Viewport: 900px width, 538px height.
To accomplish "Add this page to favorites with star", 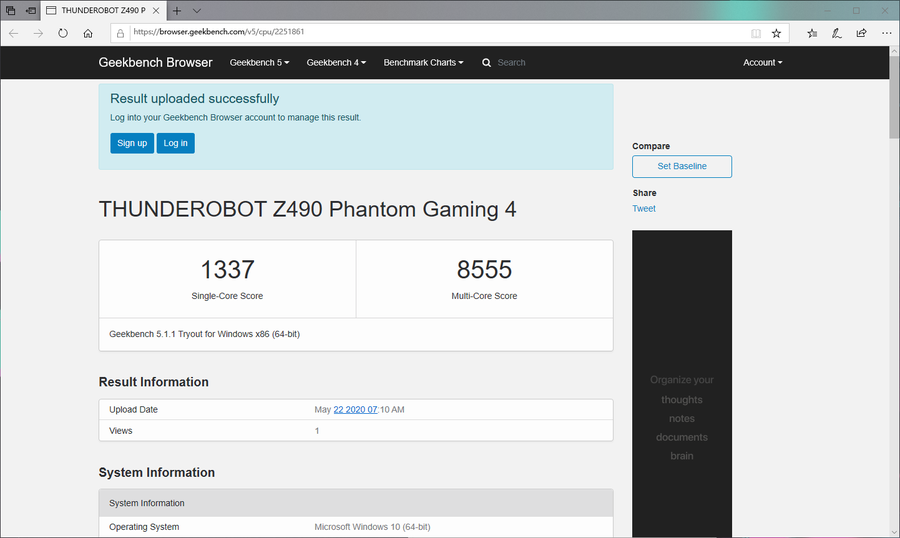I will tap(776, 32).
